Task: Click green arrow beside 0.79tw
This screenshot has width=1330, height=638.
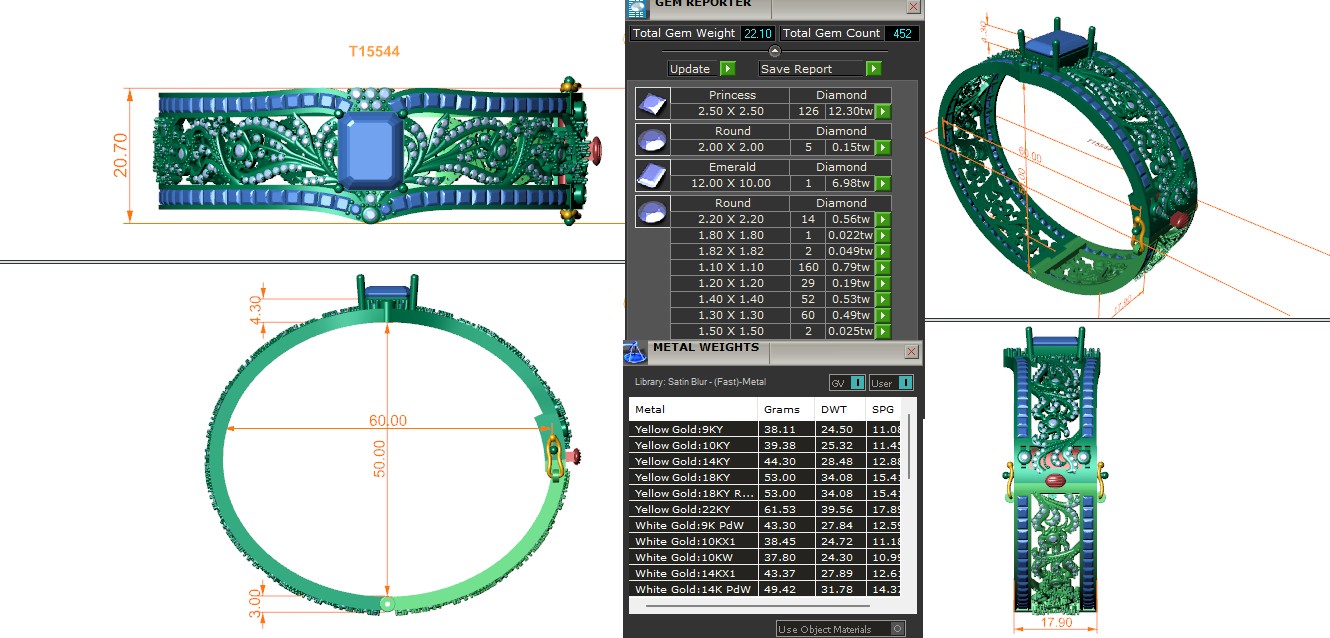Action: pos(883,268)
